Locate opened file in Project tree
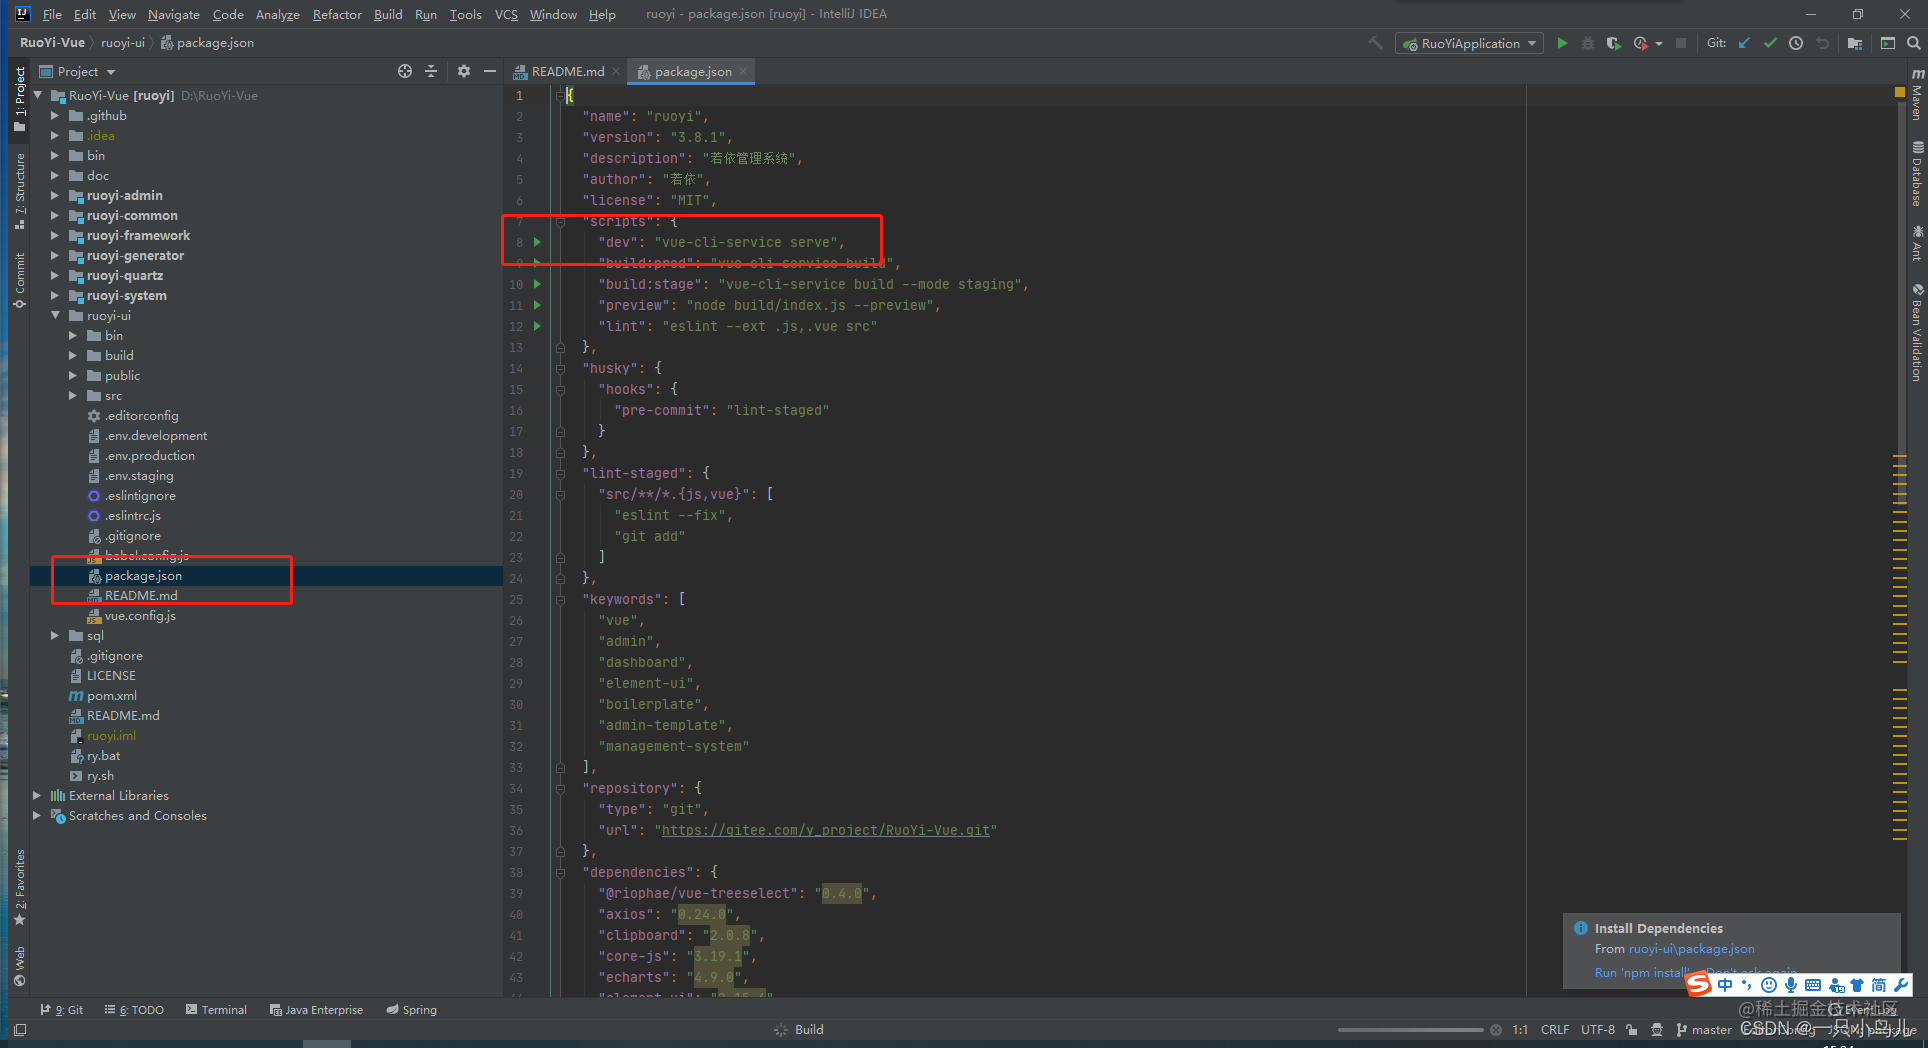 (405, 71)
